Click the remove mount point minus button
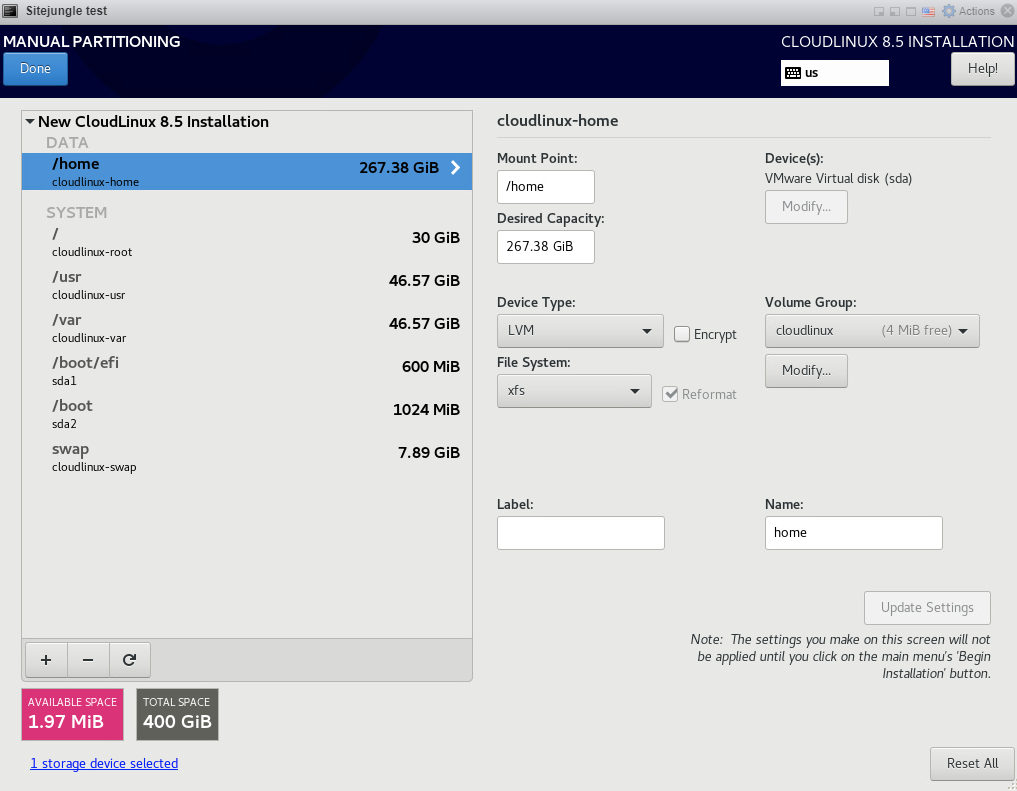Image resolution: width=1017 pixels, height=791 pixels. coord(88,660)
